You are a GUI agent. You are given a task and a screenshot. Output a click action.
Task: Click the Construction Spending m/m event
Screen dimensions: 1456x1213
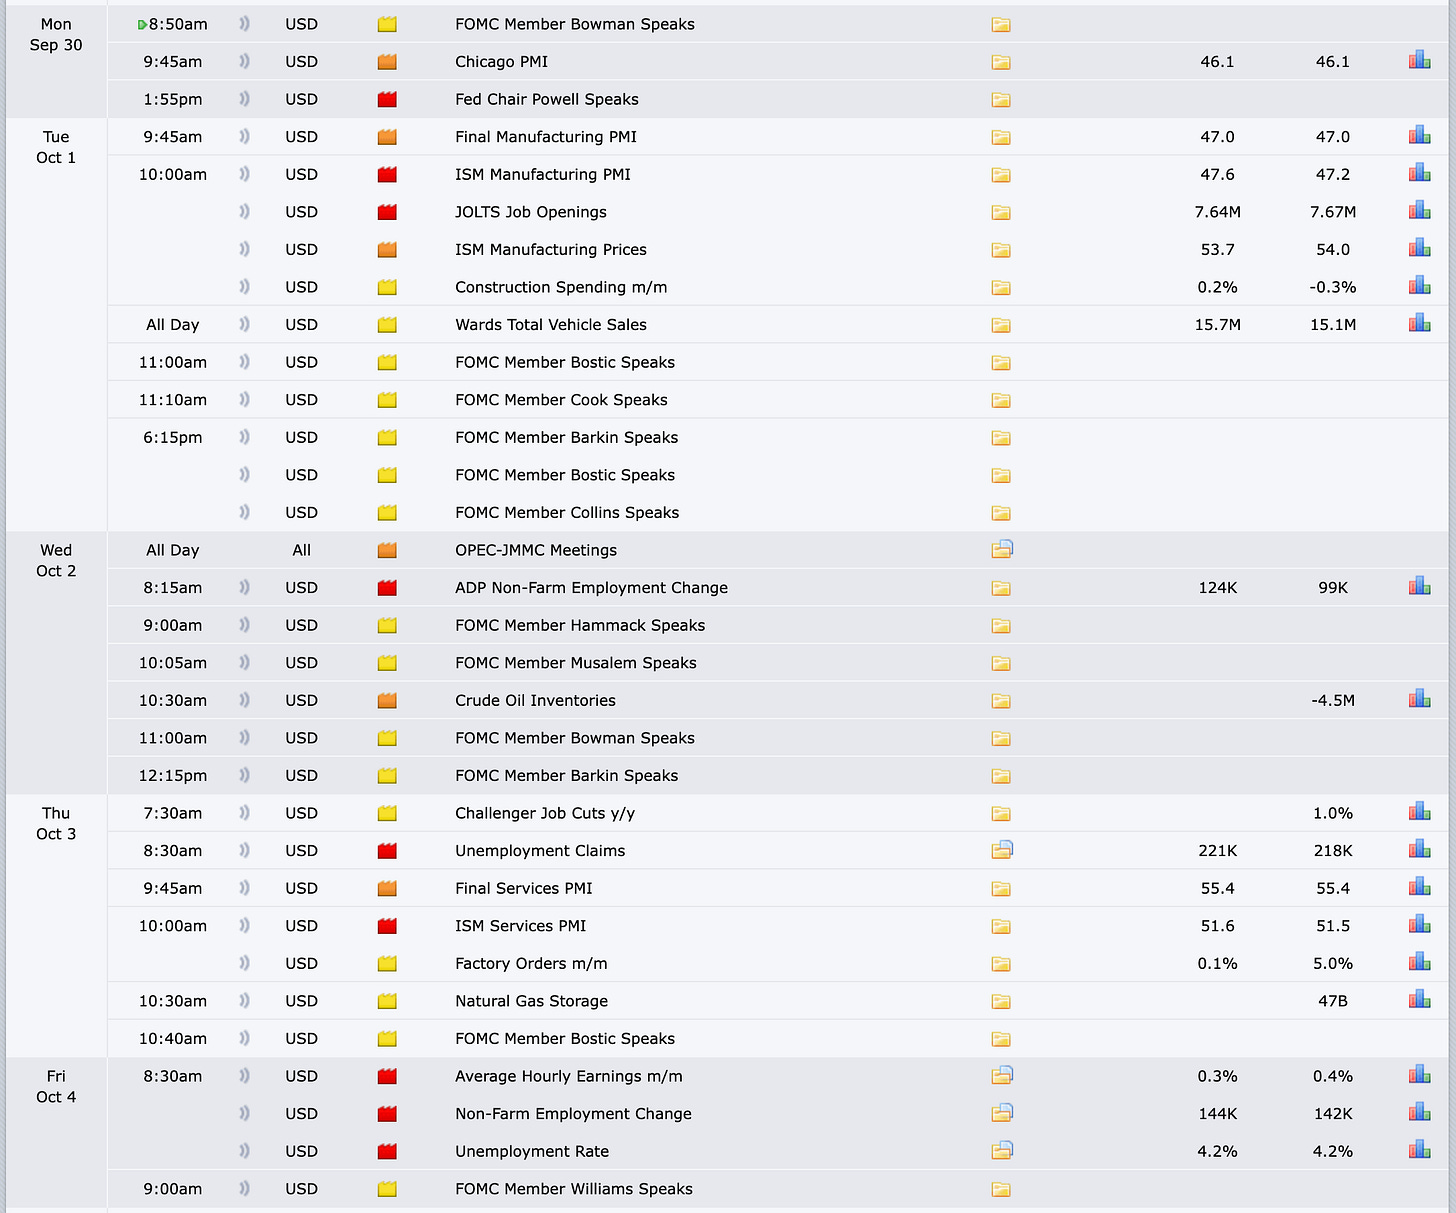tap(561, 287)
